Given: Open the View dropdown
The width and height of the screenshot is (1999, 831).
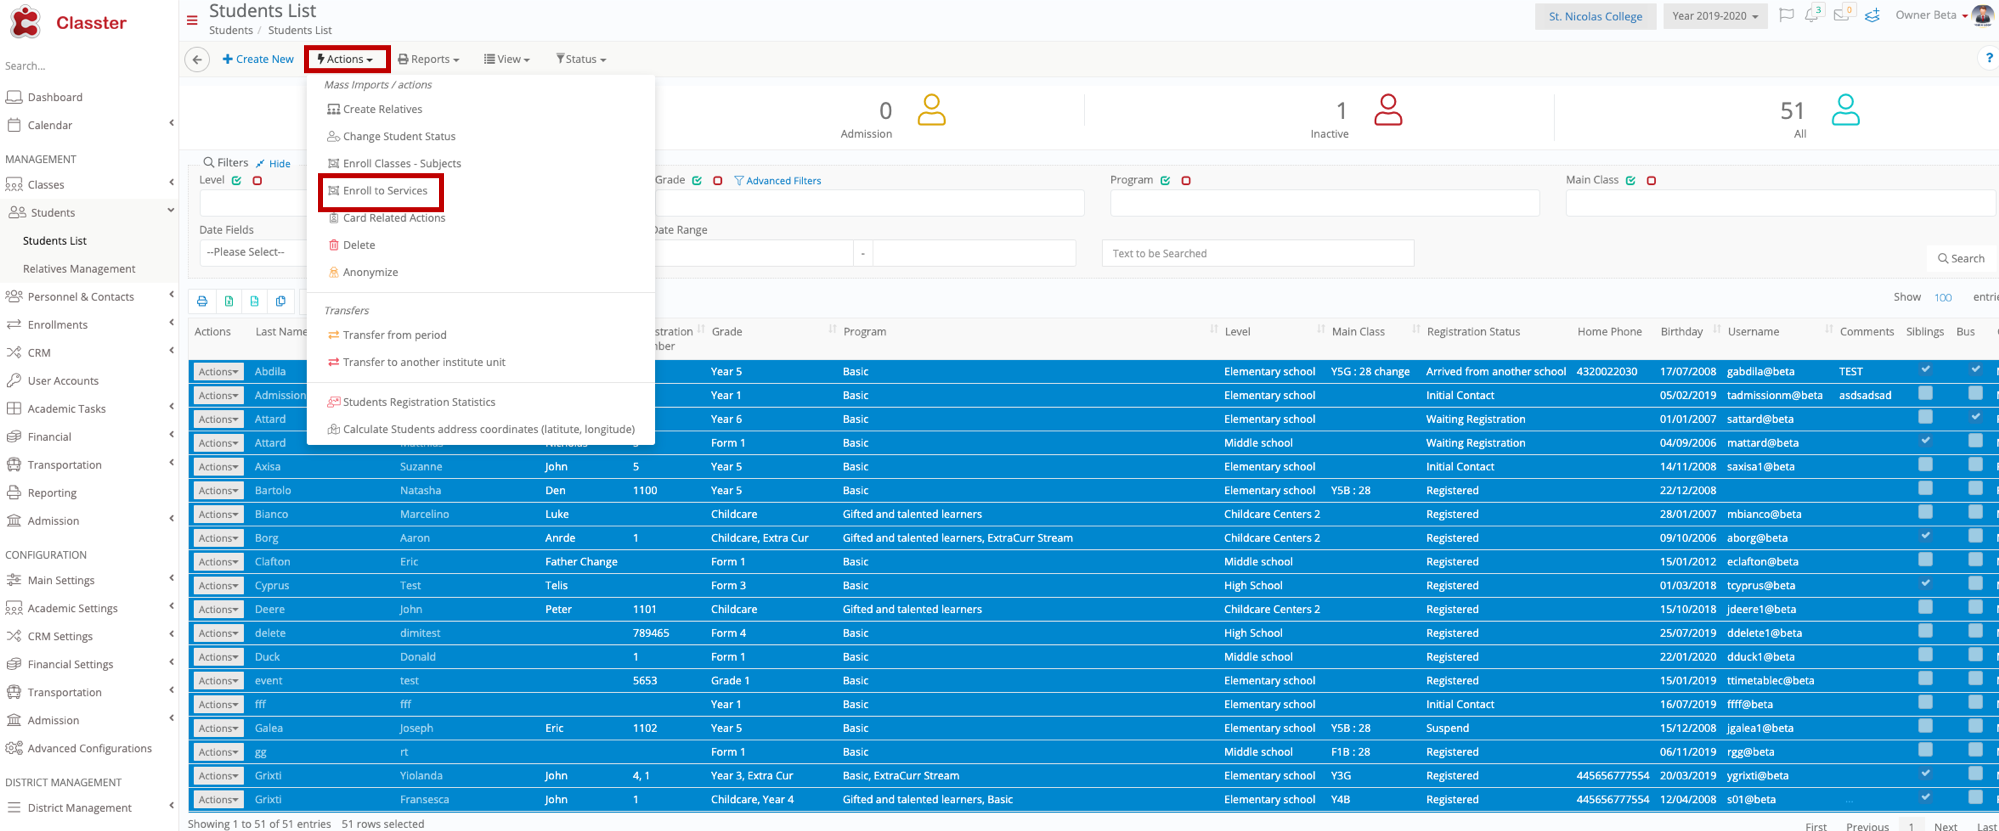Looking at the screenshot, I should pyautogui.click(x=507, y=59).
